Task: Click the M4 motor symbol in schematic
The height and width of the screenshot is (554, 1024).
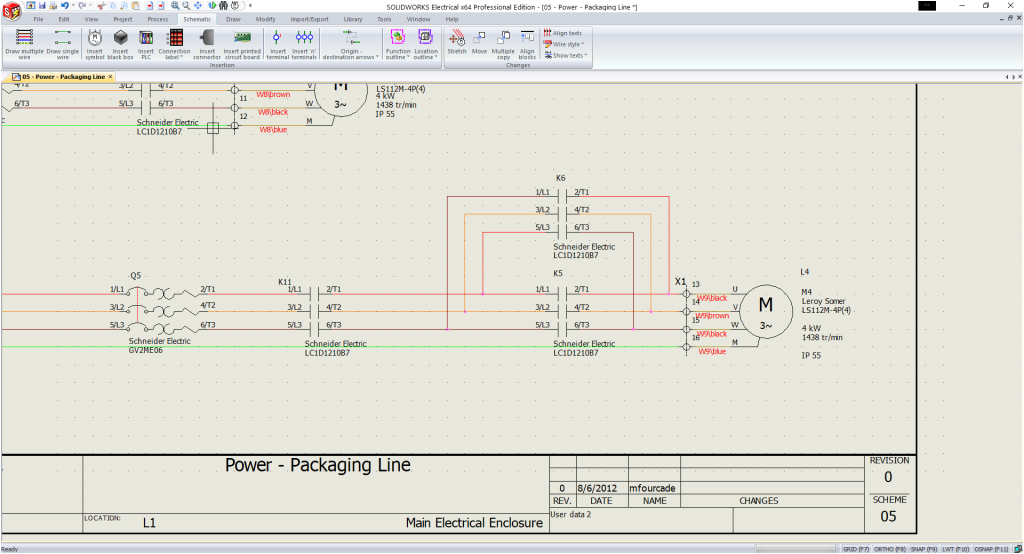Action: 766,308
